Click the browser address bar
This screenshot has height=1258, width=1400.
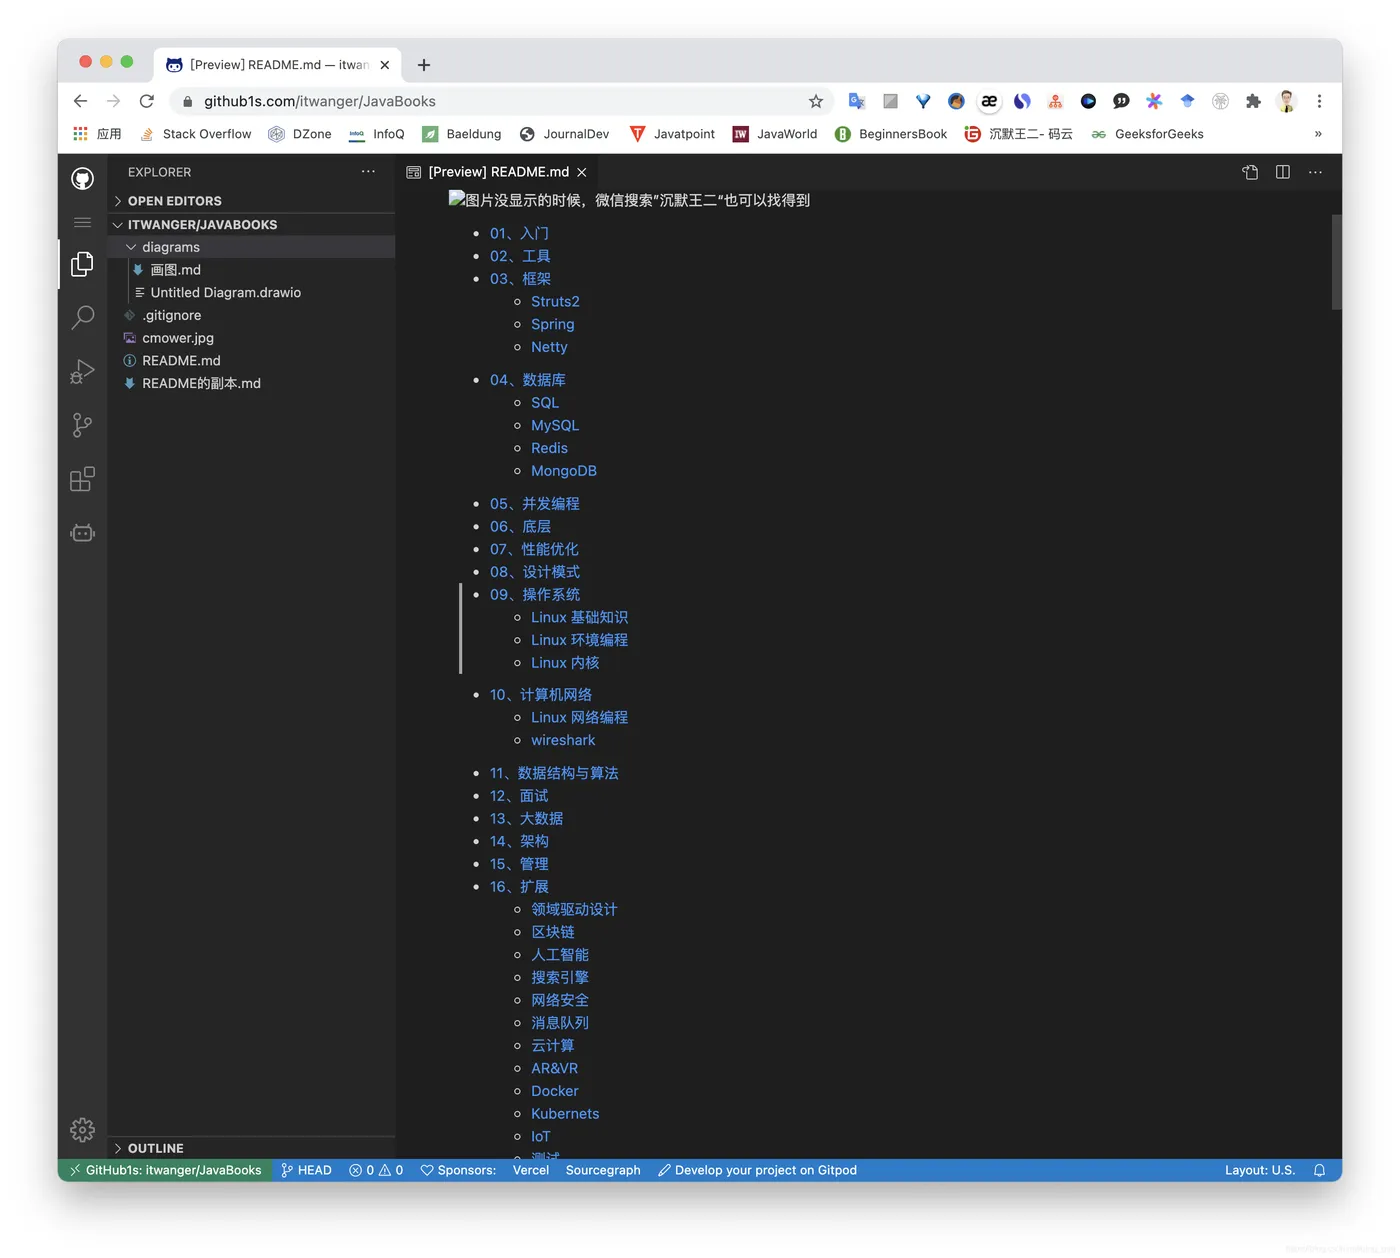coord(500,101)
